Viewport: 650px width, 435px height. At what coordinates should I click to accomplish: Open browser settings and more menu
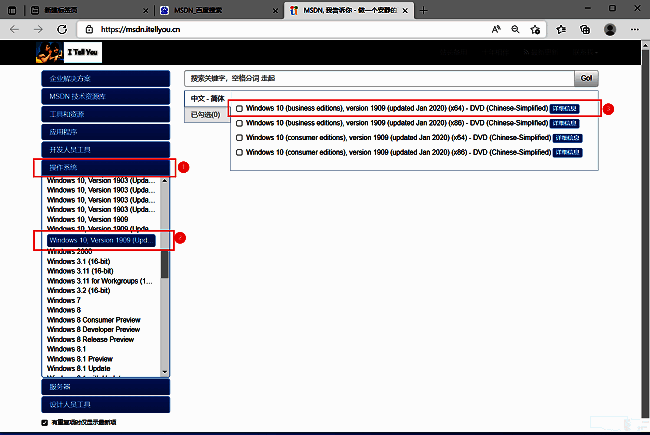[635, 30]
